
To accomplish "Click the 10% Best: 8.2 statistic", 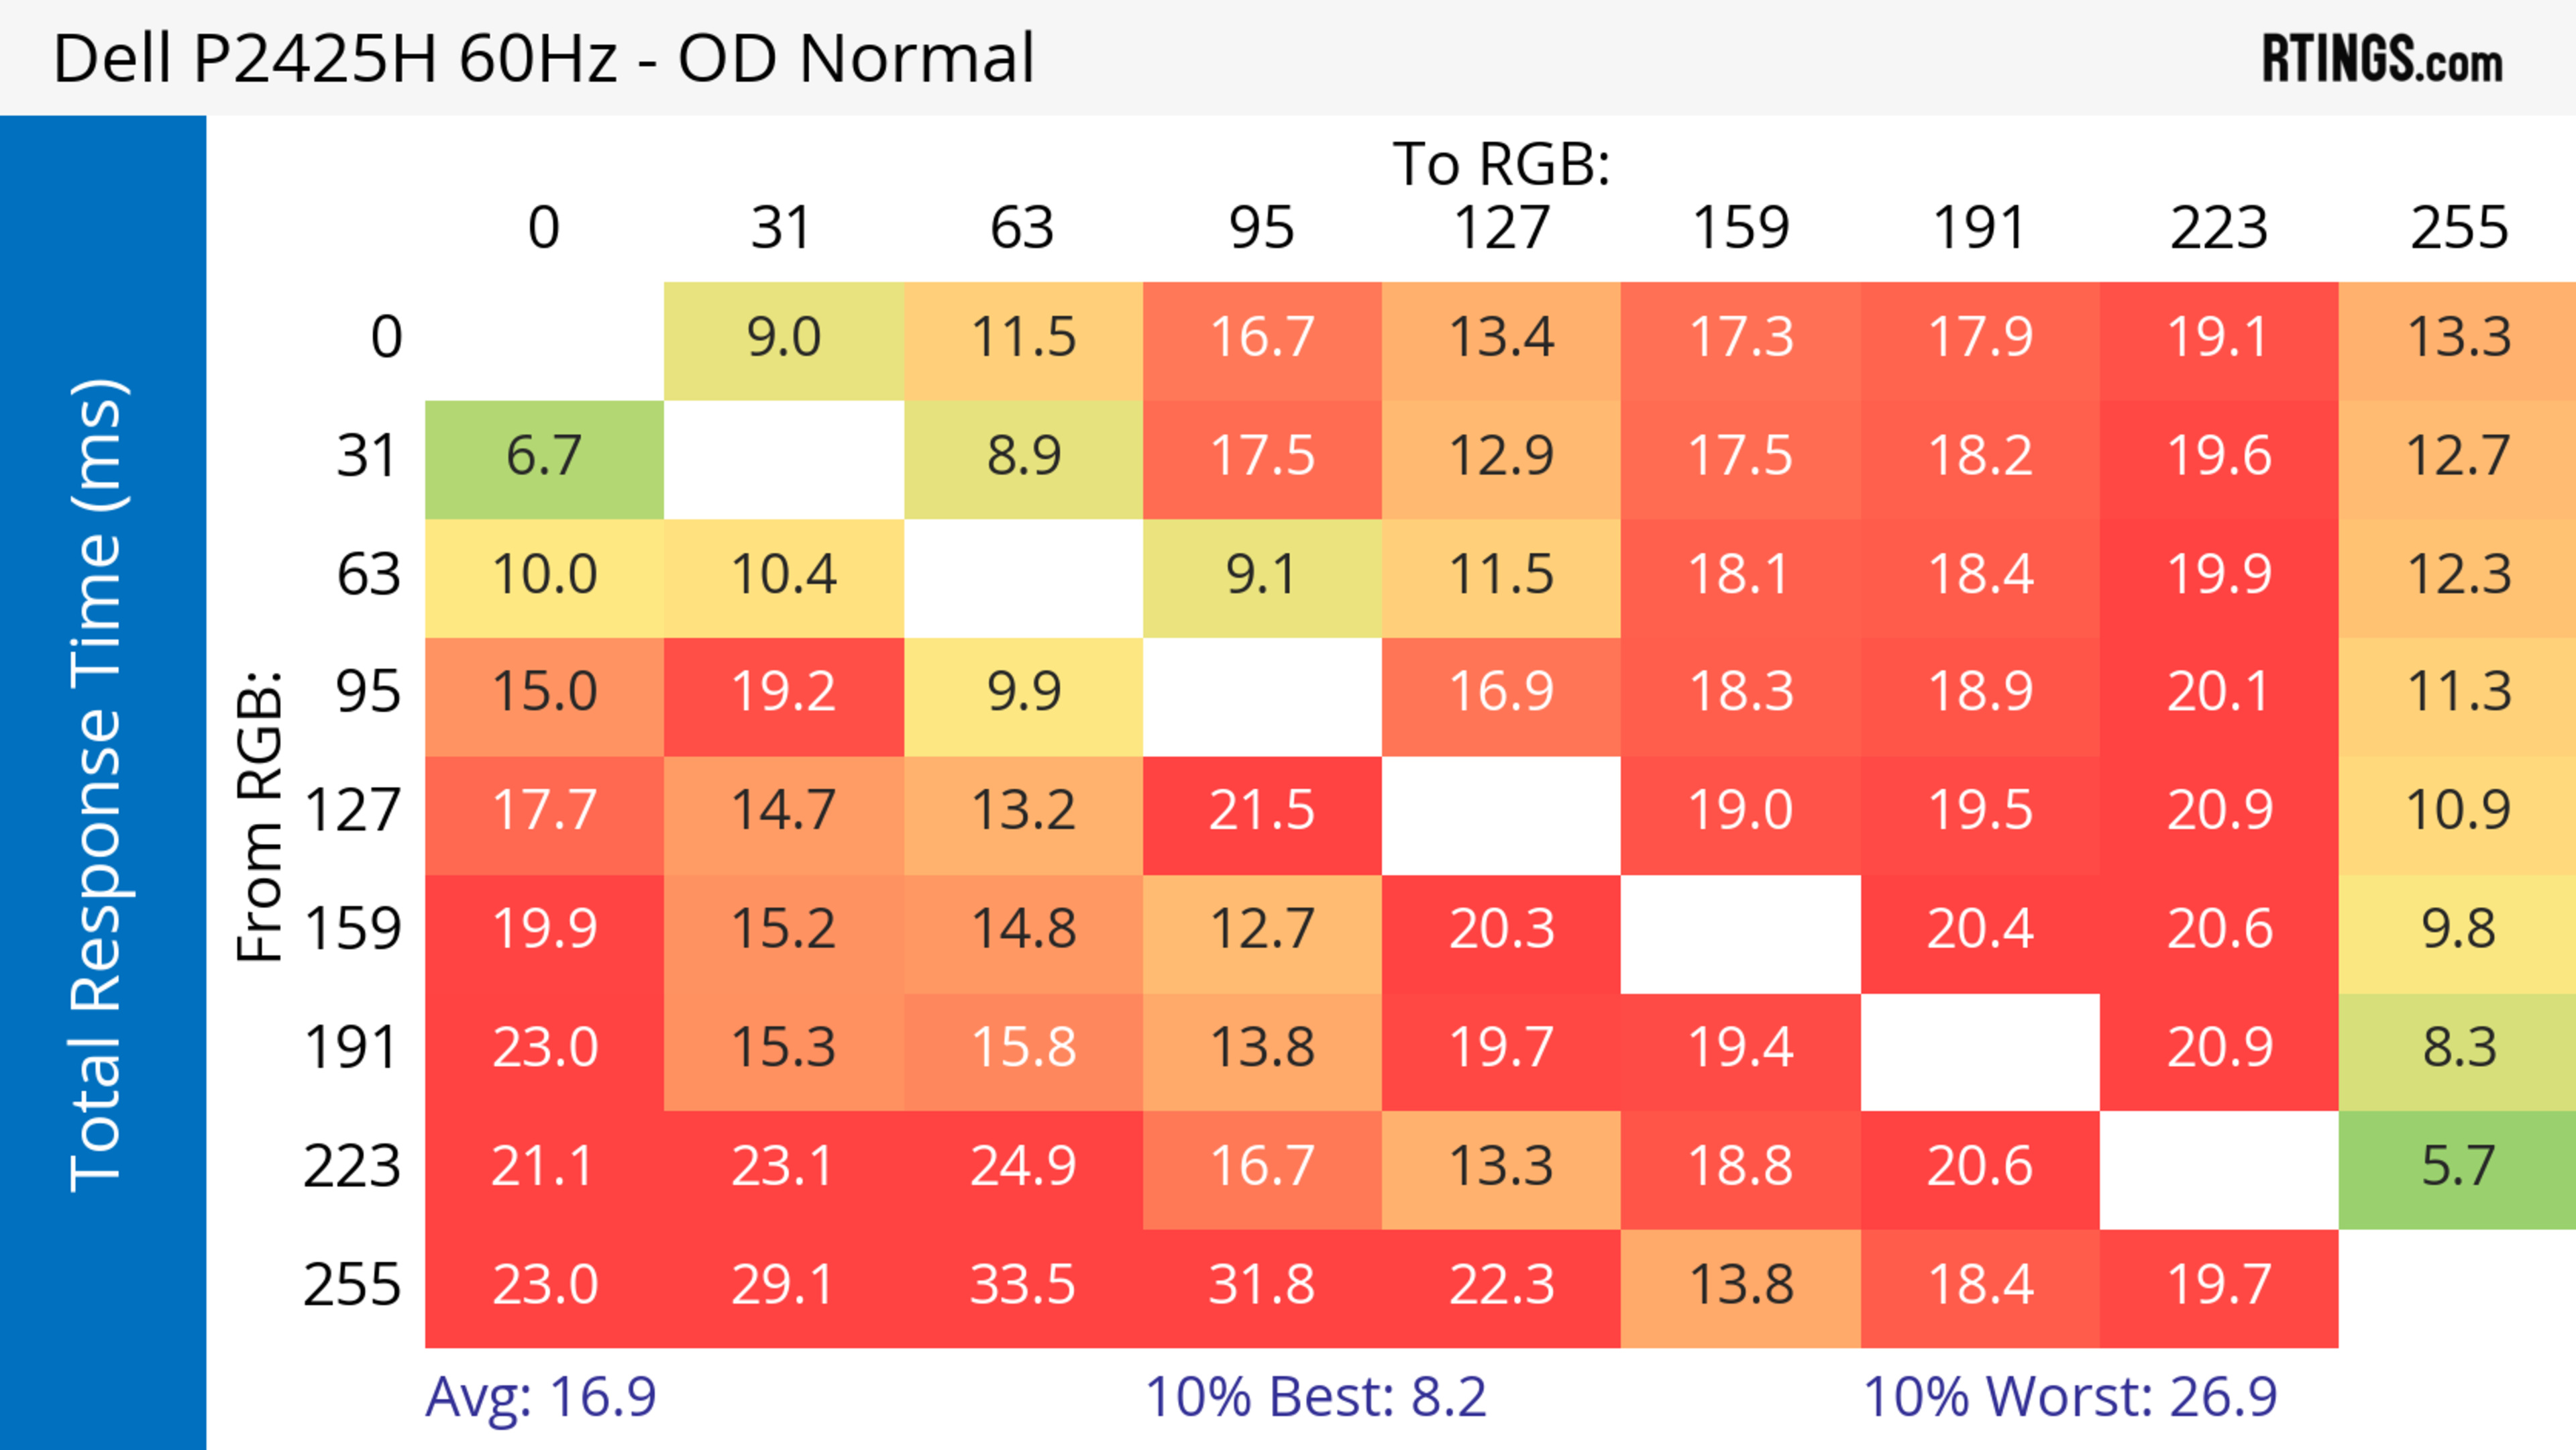I will coord(1315,1397).
